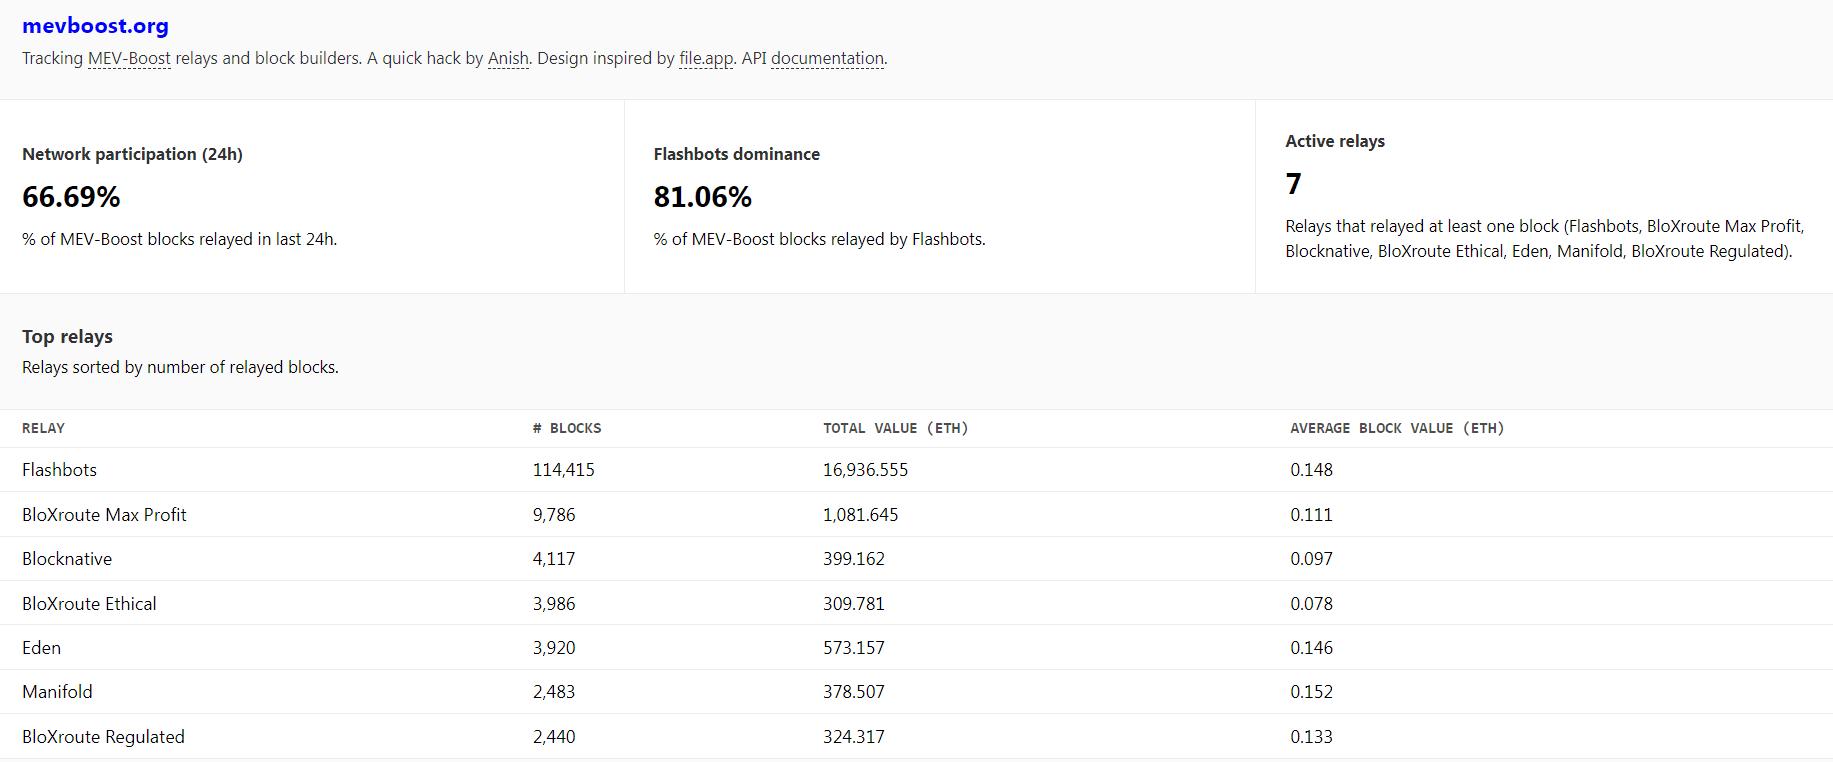The image size is (1833, 762).
Task: Click the 0.133 average block value
Action: 1311,737
